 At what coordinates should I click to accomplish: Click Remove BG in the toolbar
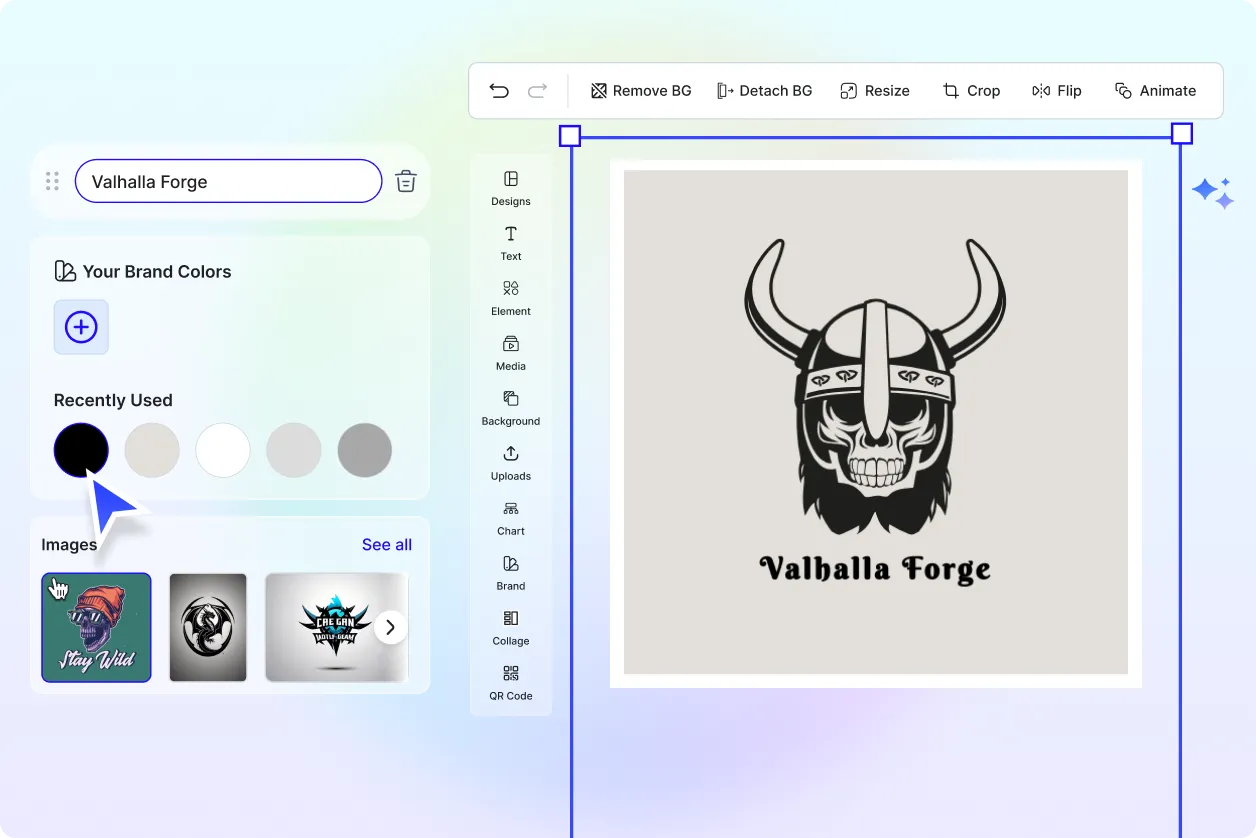tap(641, 91)
